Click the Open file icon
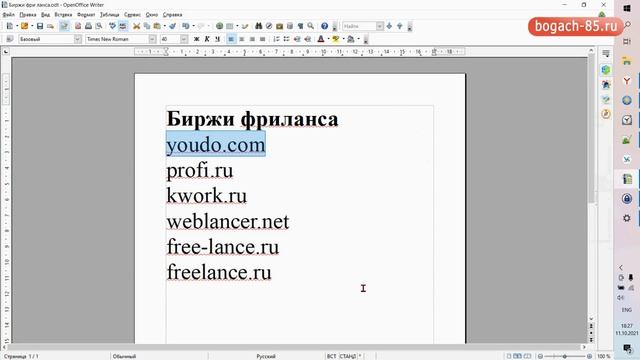Image resolution: width=640 pixels, height=360 pixels. (x=24, y=26)
